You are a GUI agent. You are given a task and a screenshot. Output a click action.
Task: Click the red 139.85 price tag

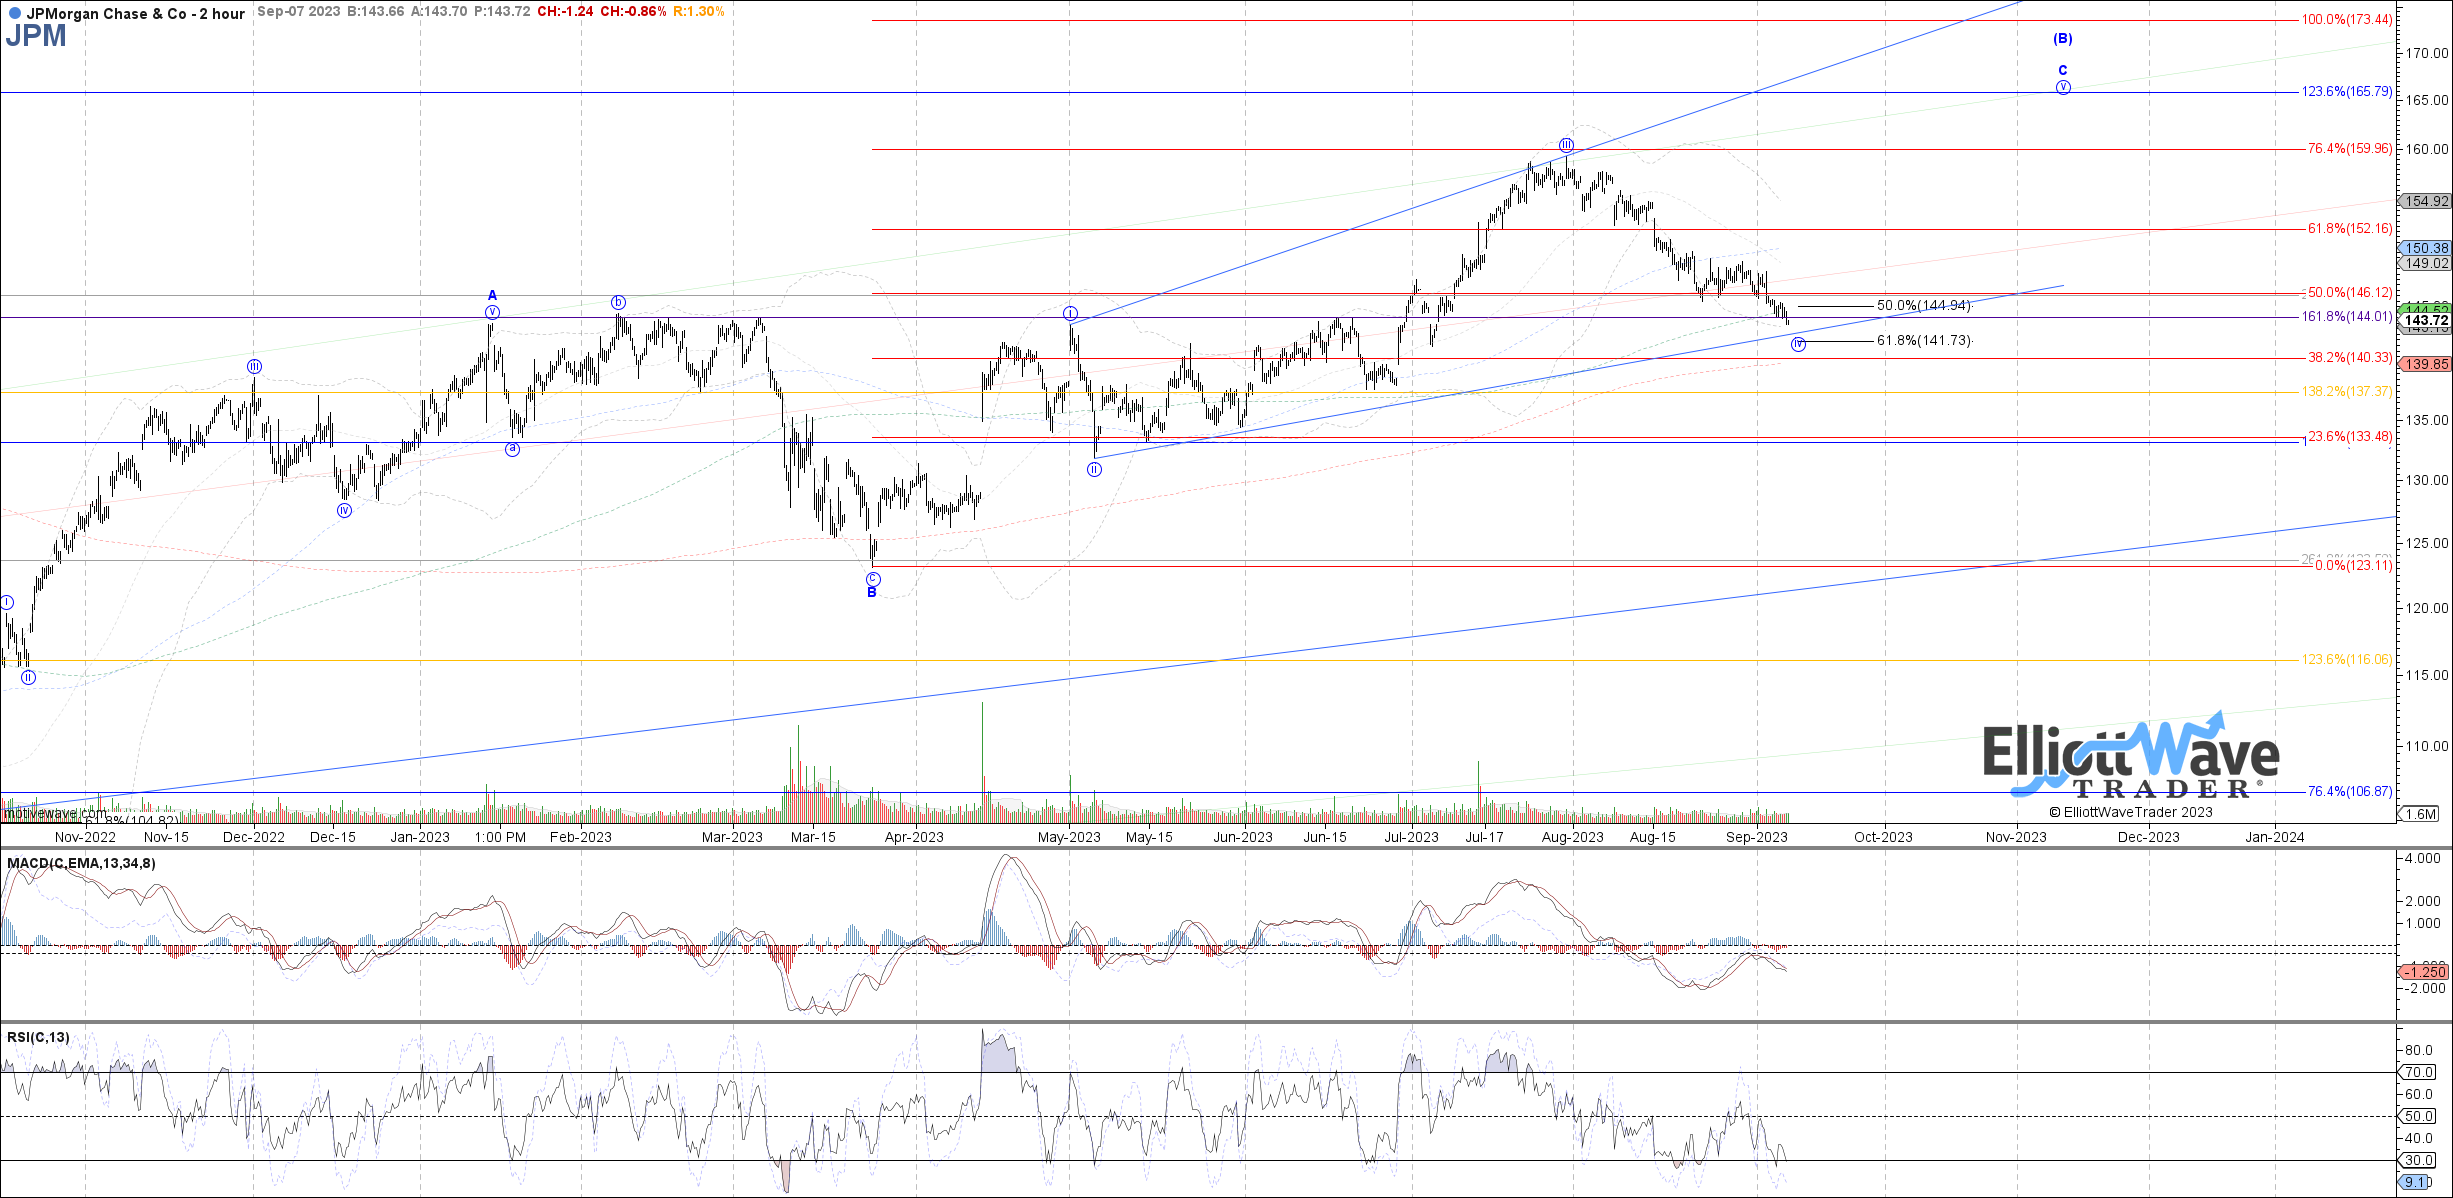click(2426, 364)
